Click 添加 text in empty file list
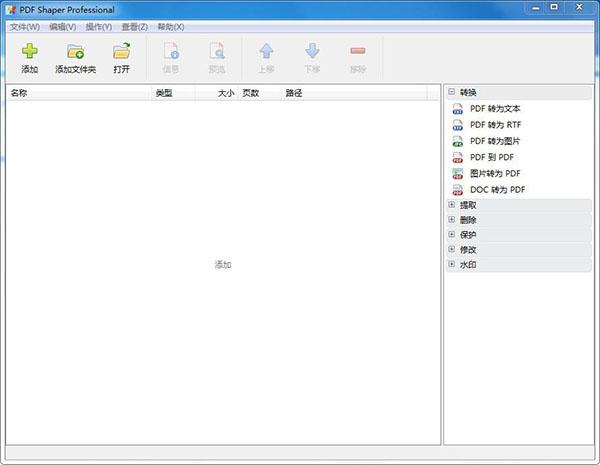 click(x=223, y=265)
